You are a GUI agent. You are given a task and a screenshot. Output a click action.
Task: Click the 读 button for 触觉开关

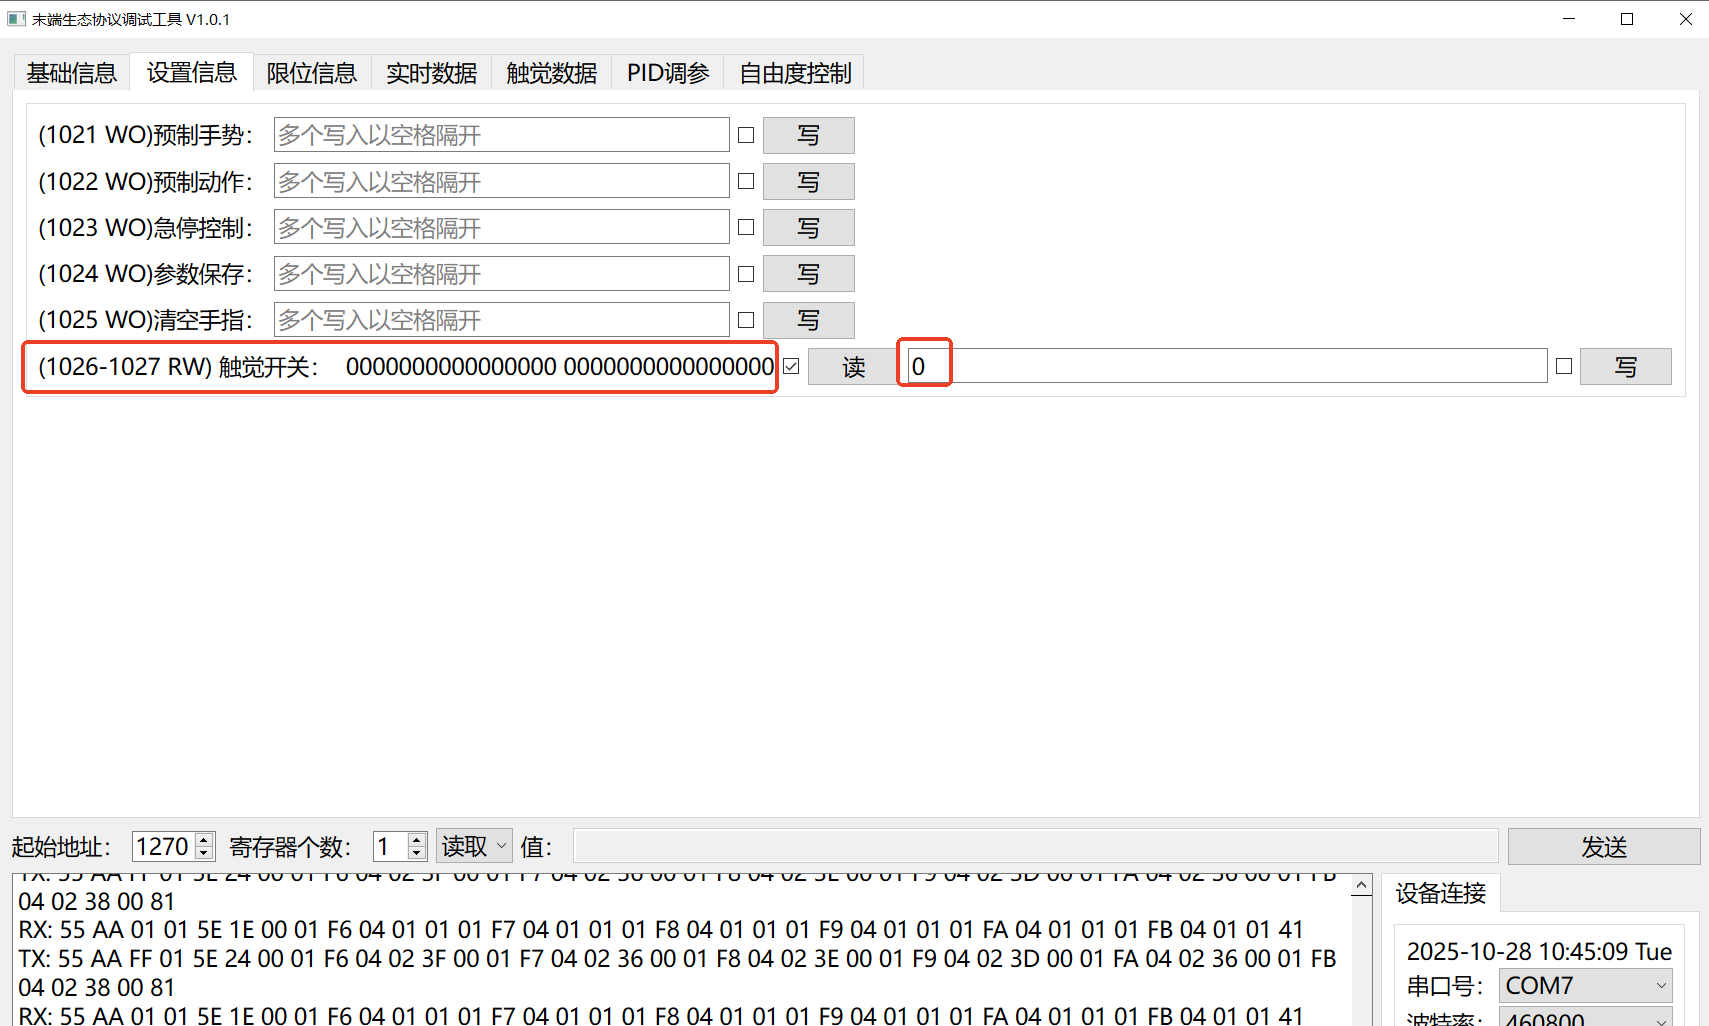point(852,367)
